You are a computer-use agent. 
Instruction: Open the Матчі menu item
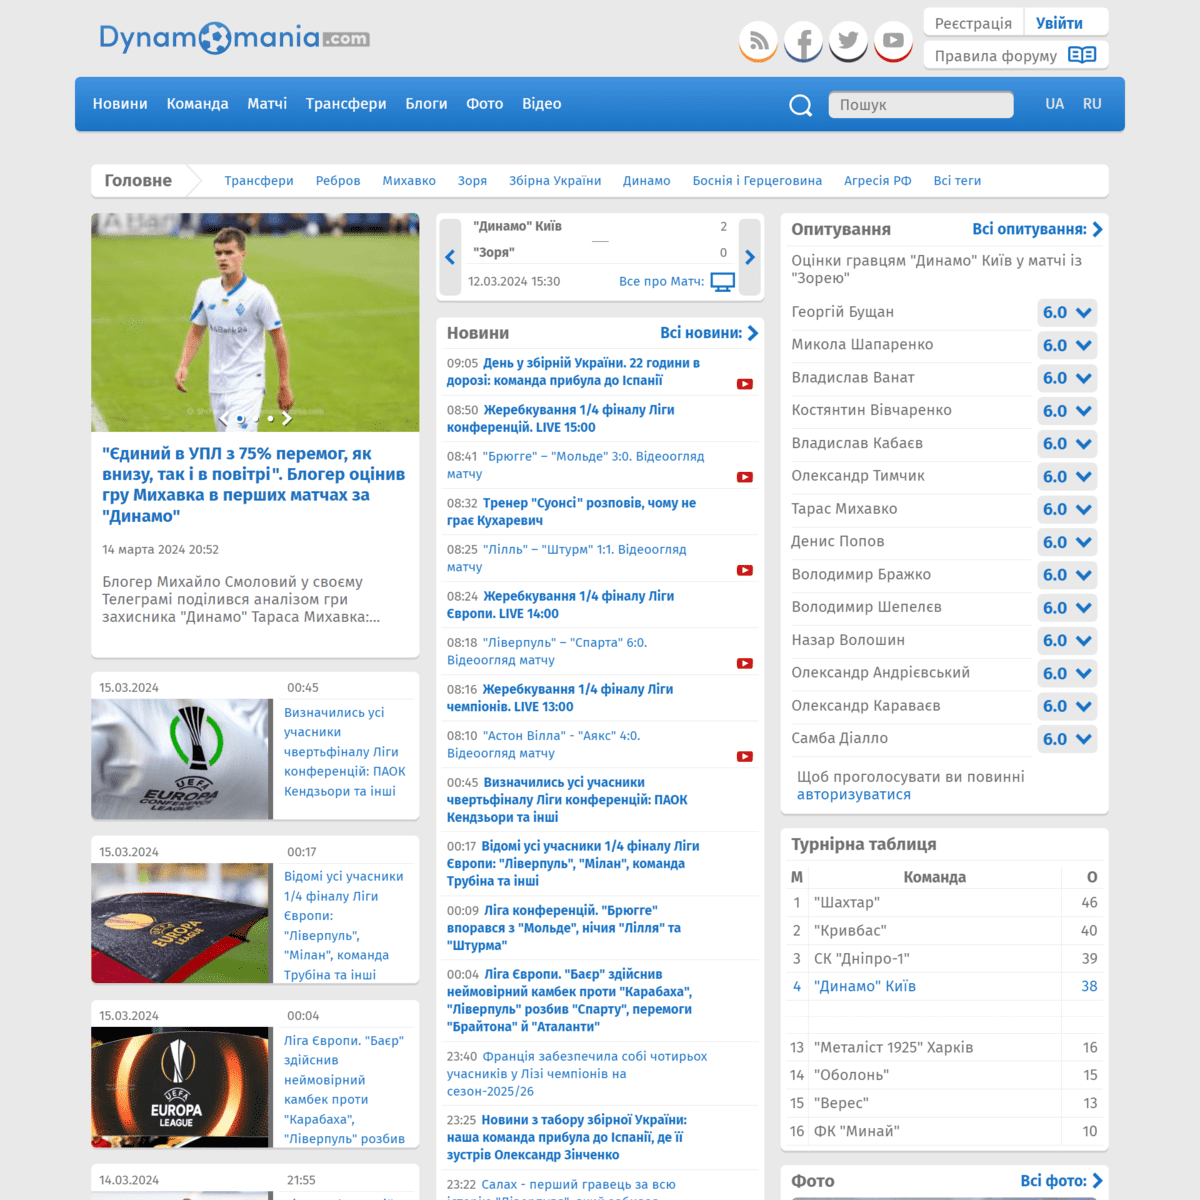267,104
